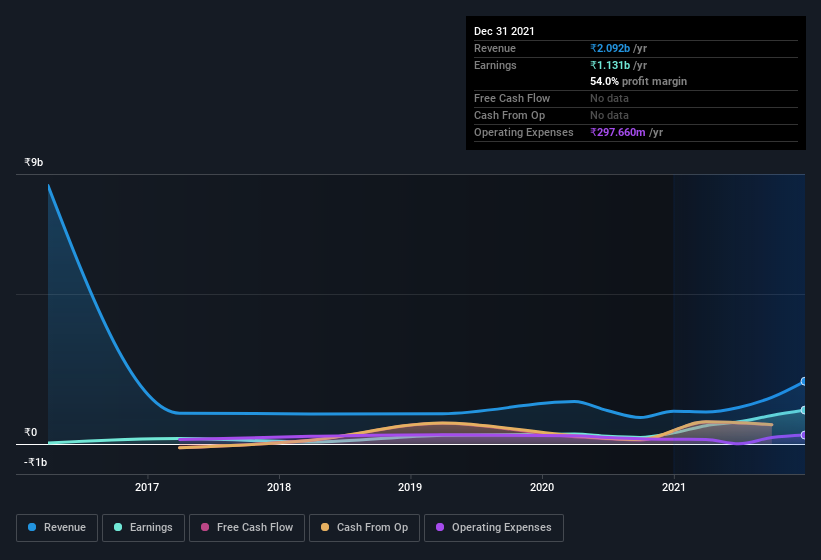Click the No data value beside Free Cash Flow
821x560 pixels.
(x=609, y=98)
